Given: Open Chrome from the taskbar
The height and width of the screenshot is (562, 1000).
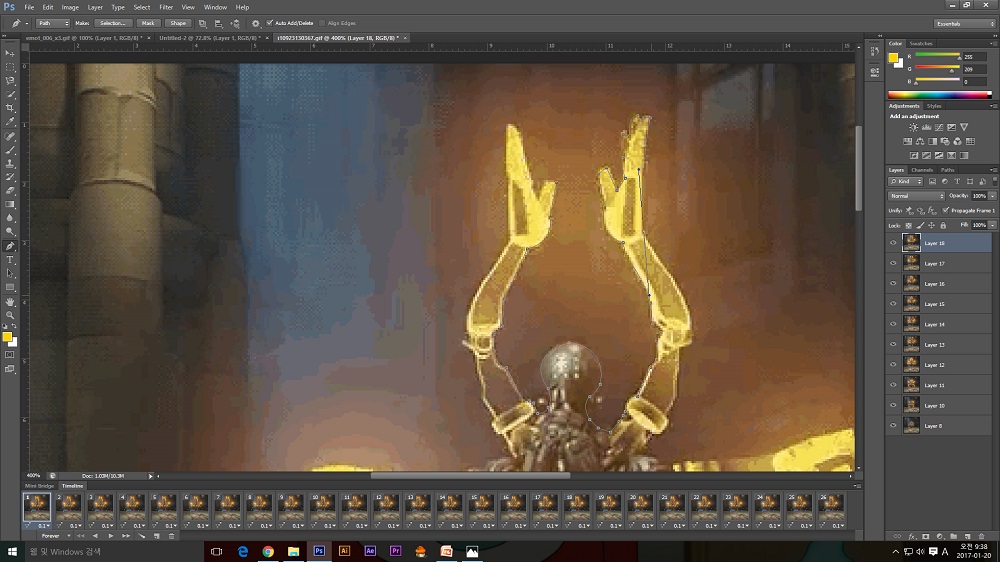Looking at the screenshot, I should (x=268, y=551).
